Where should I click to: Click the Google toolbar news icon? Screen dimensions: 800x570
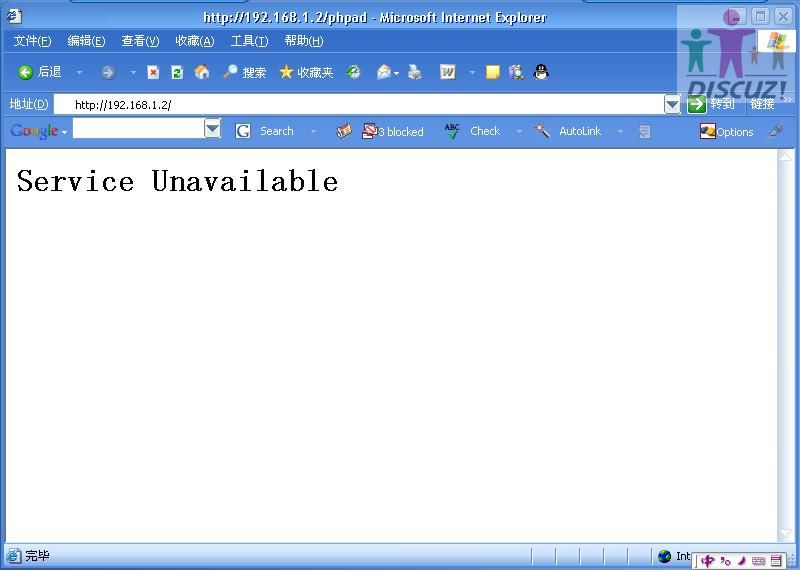(344, 131)
